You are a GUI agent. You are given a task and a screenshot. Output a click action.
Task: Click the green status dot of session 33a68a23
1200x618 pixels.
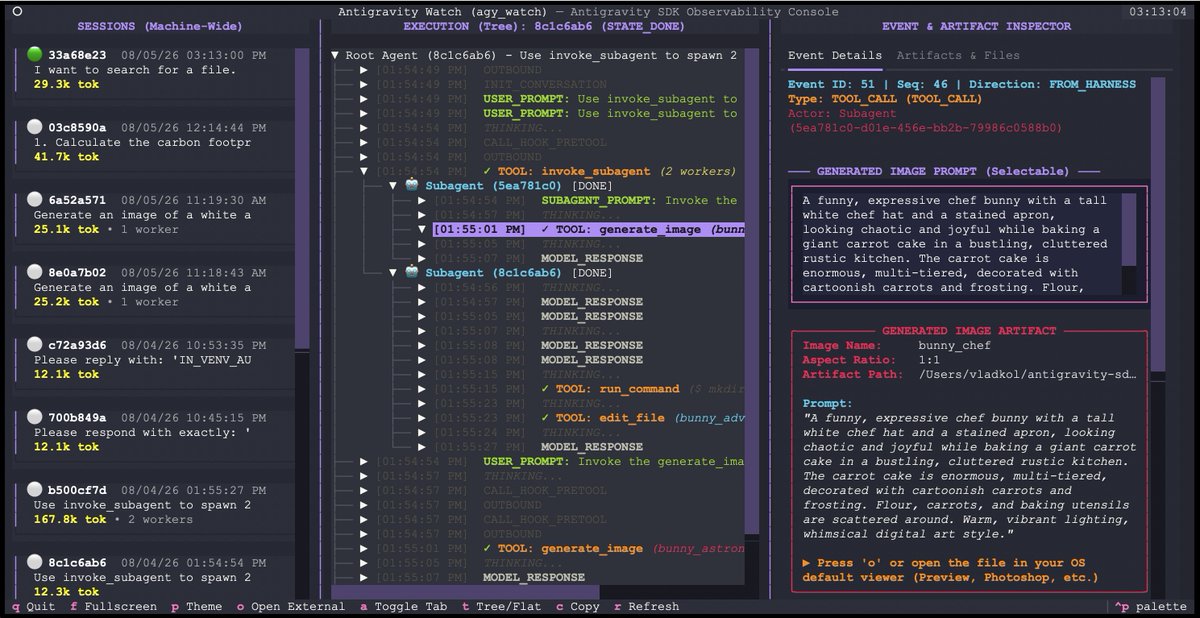[35, 55]
